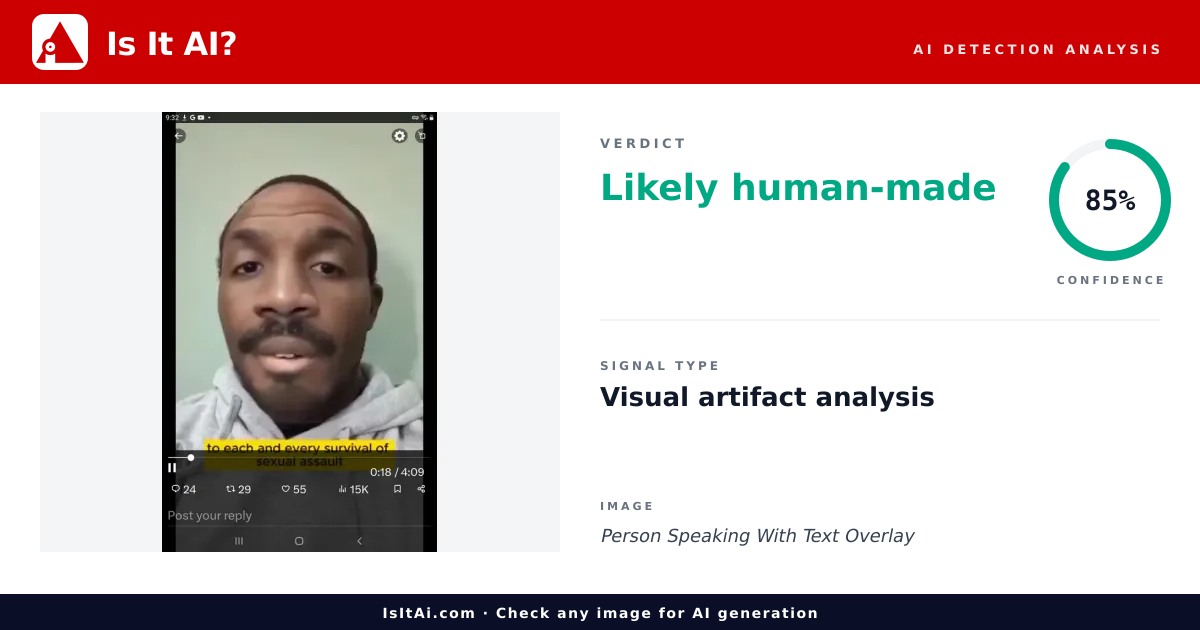Click the Likely human-made verdict text

[x=798, y=187]
